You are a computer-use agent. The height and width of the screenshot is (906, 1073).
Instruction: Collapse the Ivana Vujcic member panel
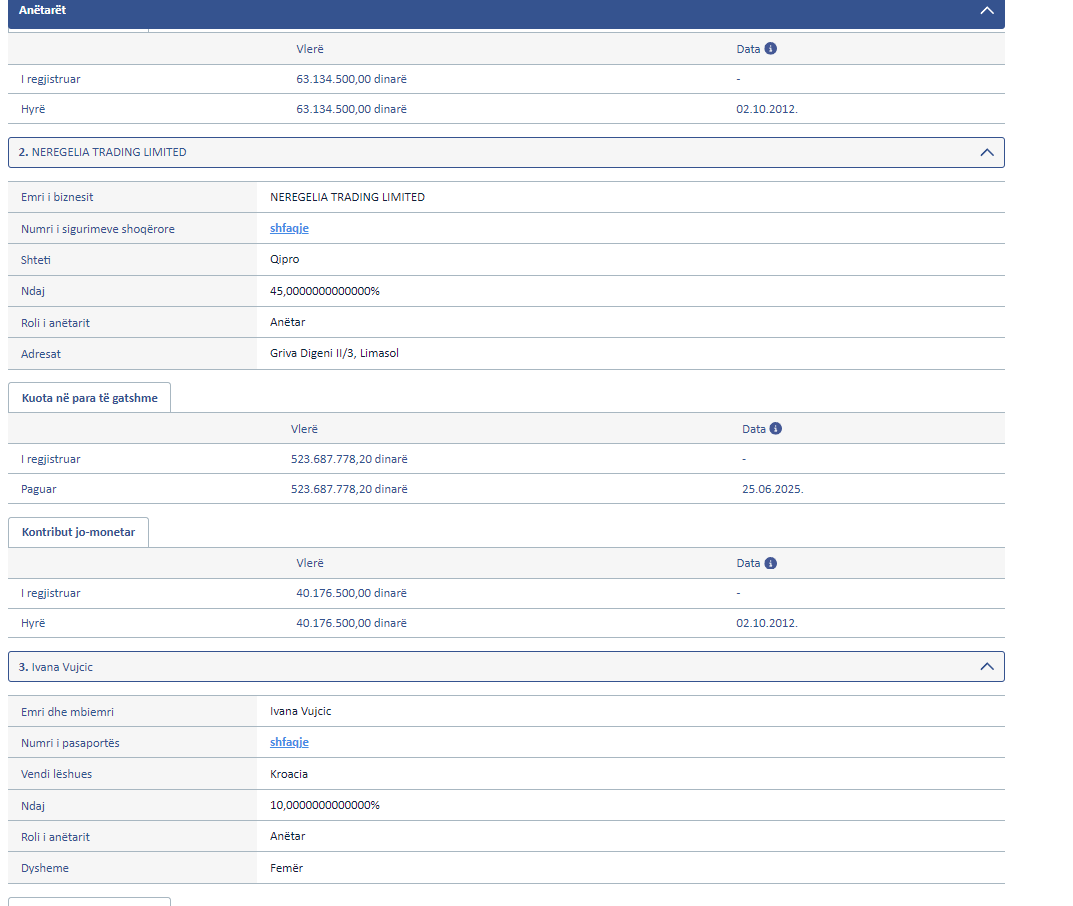986,666
